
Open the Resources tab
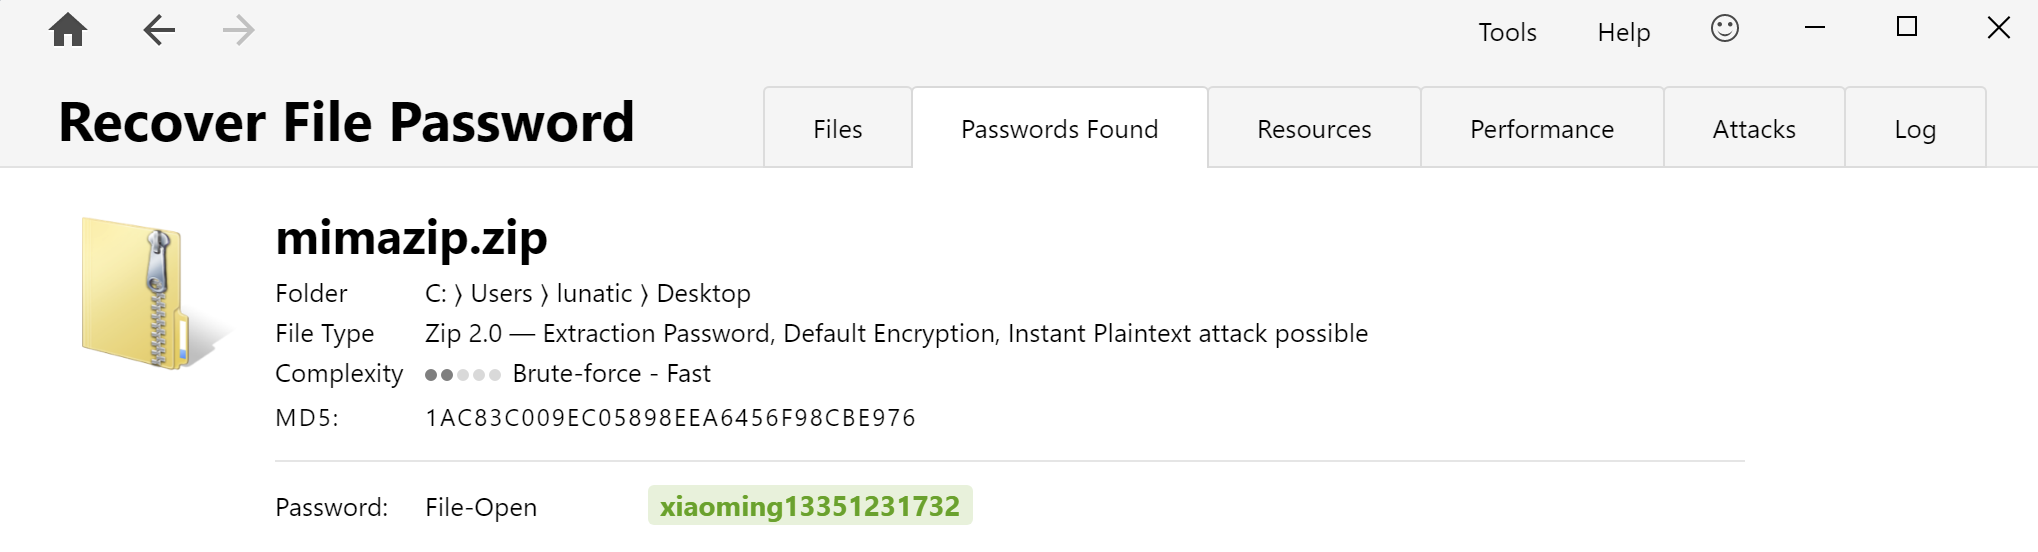[1314, 128]
